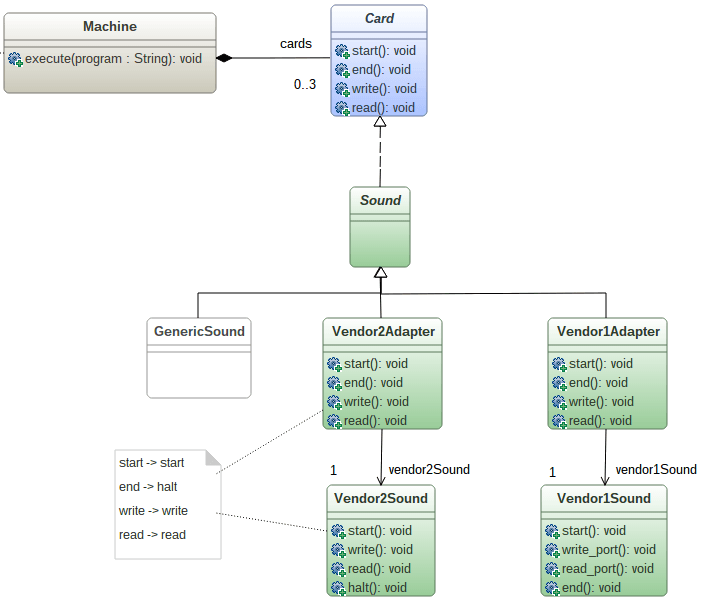Select the Sound class header
702x601 pixels.
click(x=380, y=201)
